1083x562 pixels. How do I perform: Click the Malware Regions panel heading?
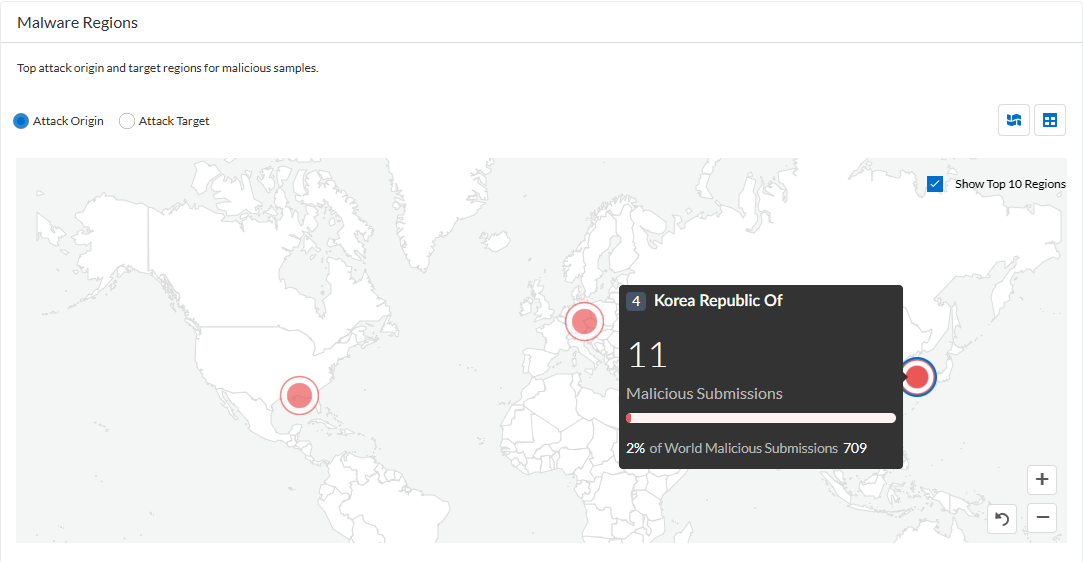[x=77, y=22]
